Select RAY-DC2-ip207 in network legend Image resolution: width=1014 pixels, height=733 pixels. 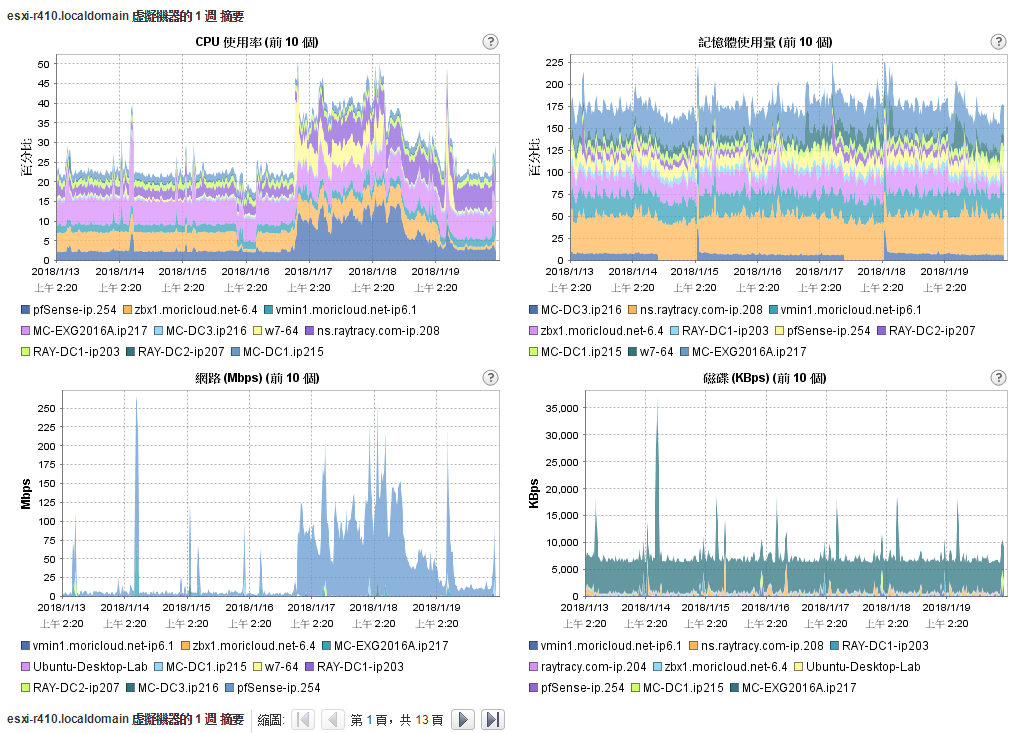(76, 688)
